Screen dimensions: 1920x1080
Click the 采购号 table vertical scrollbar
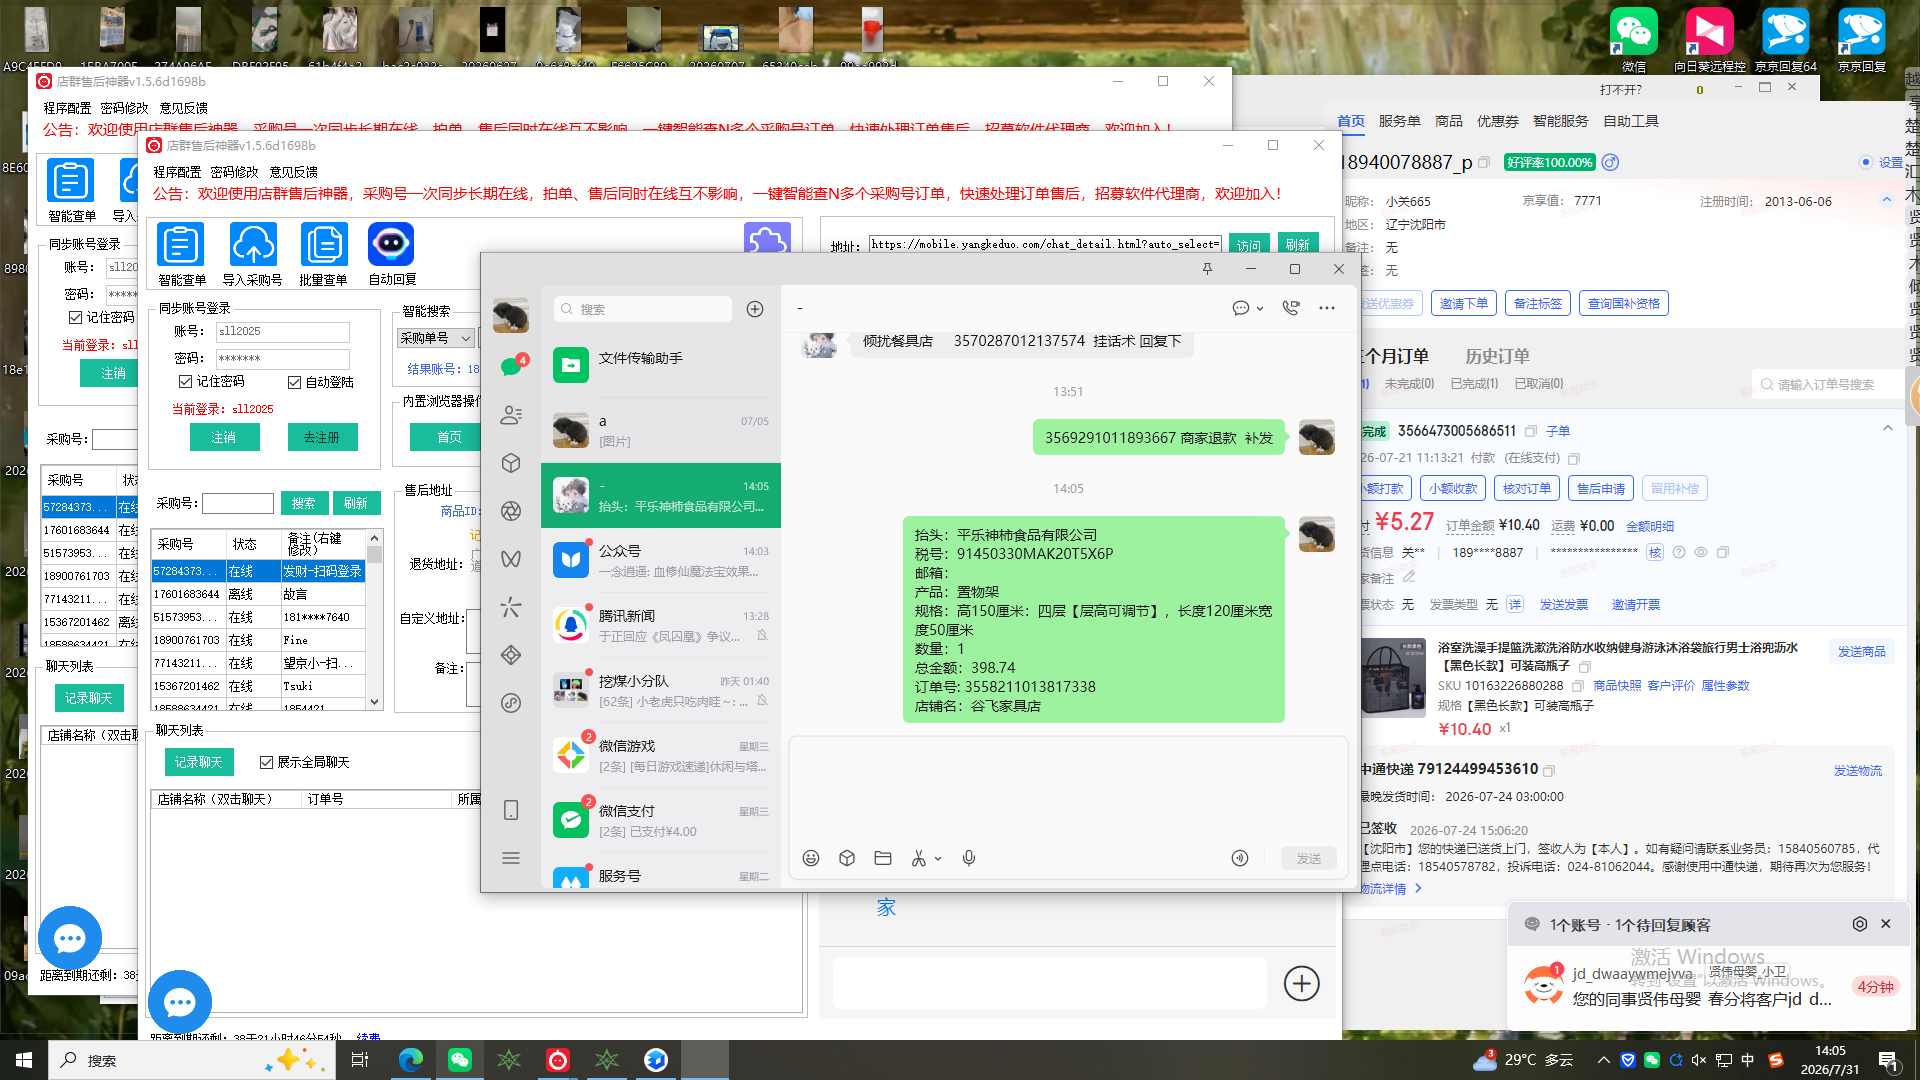click(375, 620)
